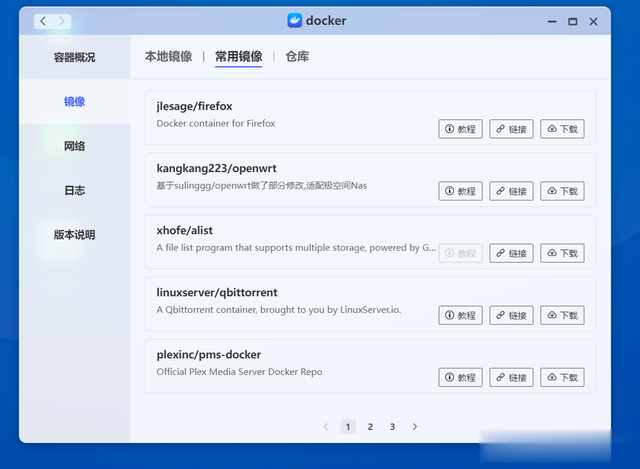Click the previous page chevron
Image resolution: width=640 pixels, height=469 pixels.
tap(326, 427)
